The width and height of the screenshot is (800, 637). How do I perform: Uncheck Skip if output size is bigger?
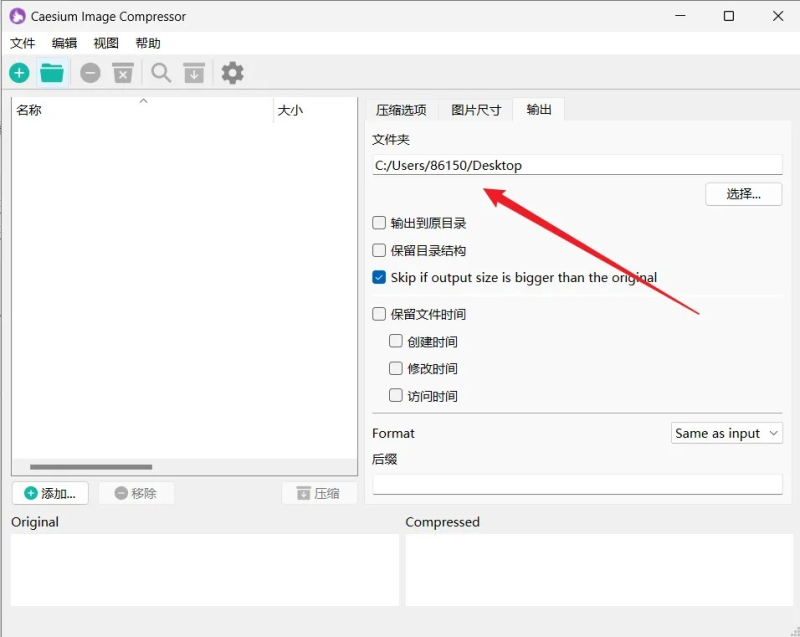click(x=379, y=278)
